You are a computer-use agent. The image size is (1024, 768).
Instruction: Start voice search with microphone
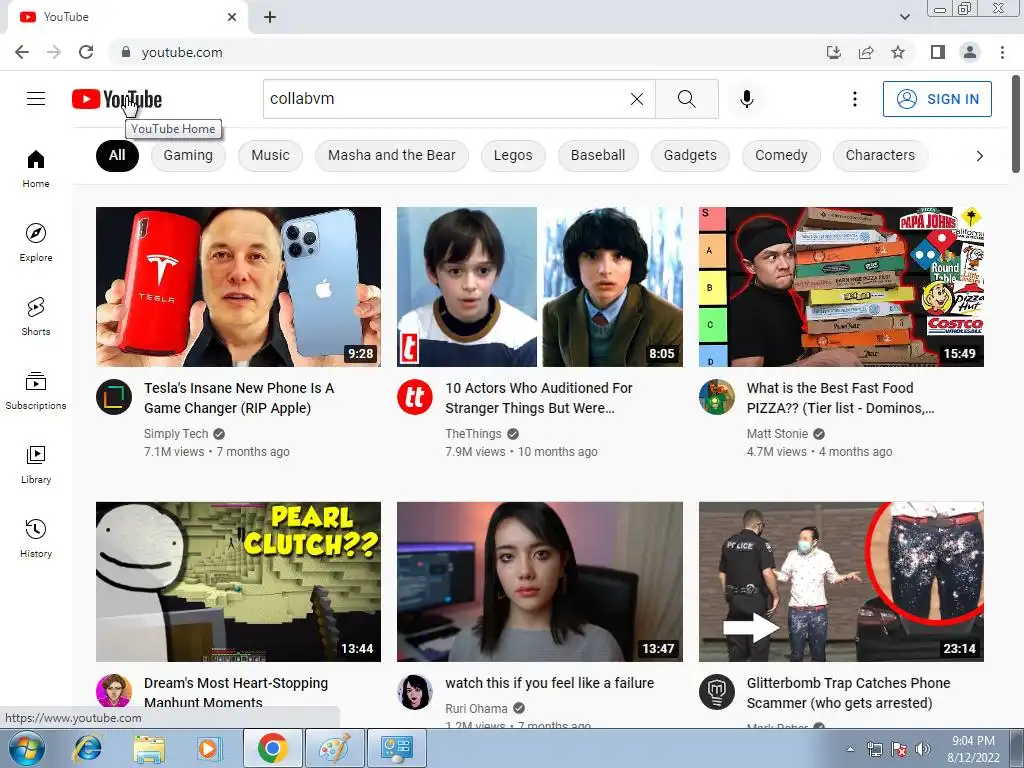click(x=746, y=99)
